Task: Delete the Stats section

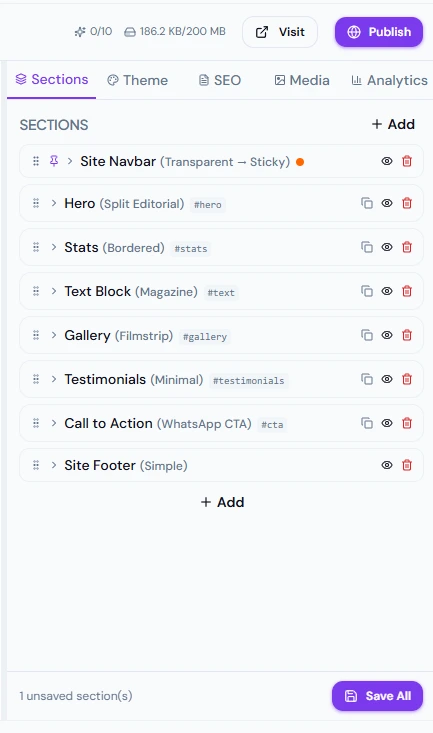Action: point(407,247)
